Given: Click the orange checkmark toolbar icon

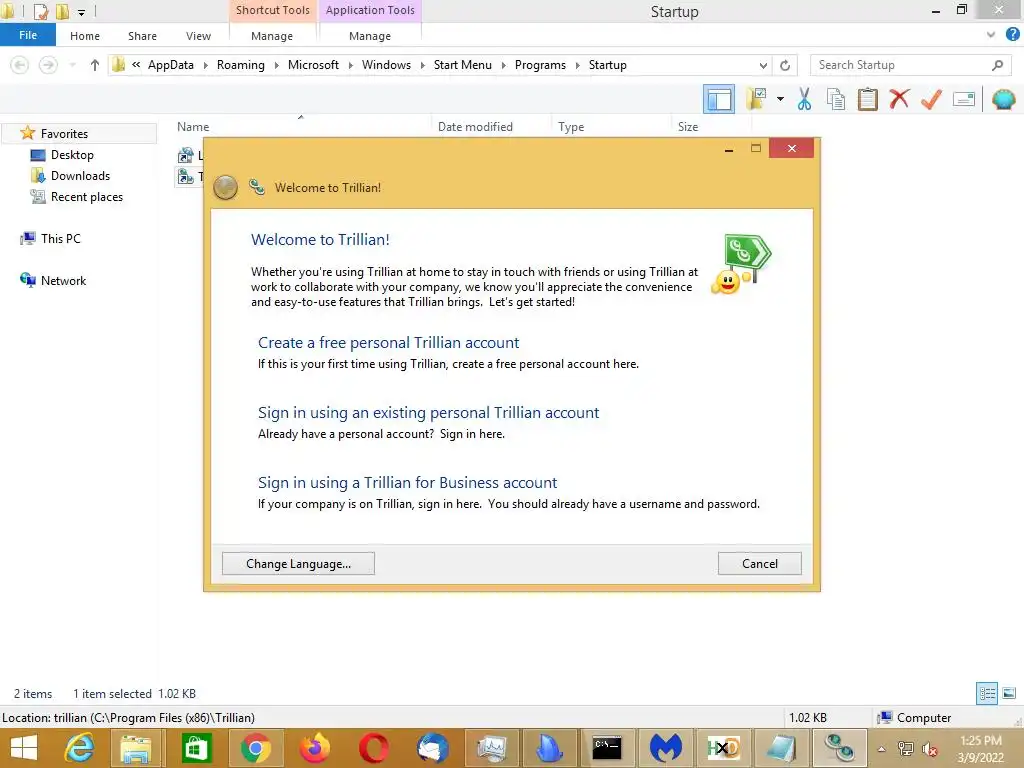Looking at the screenshot, I should click(x=931, y=99).
